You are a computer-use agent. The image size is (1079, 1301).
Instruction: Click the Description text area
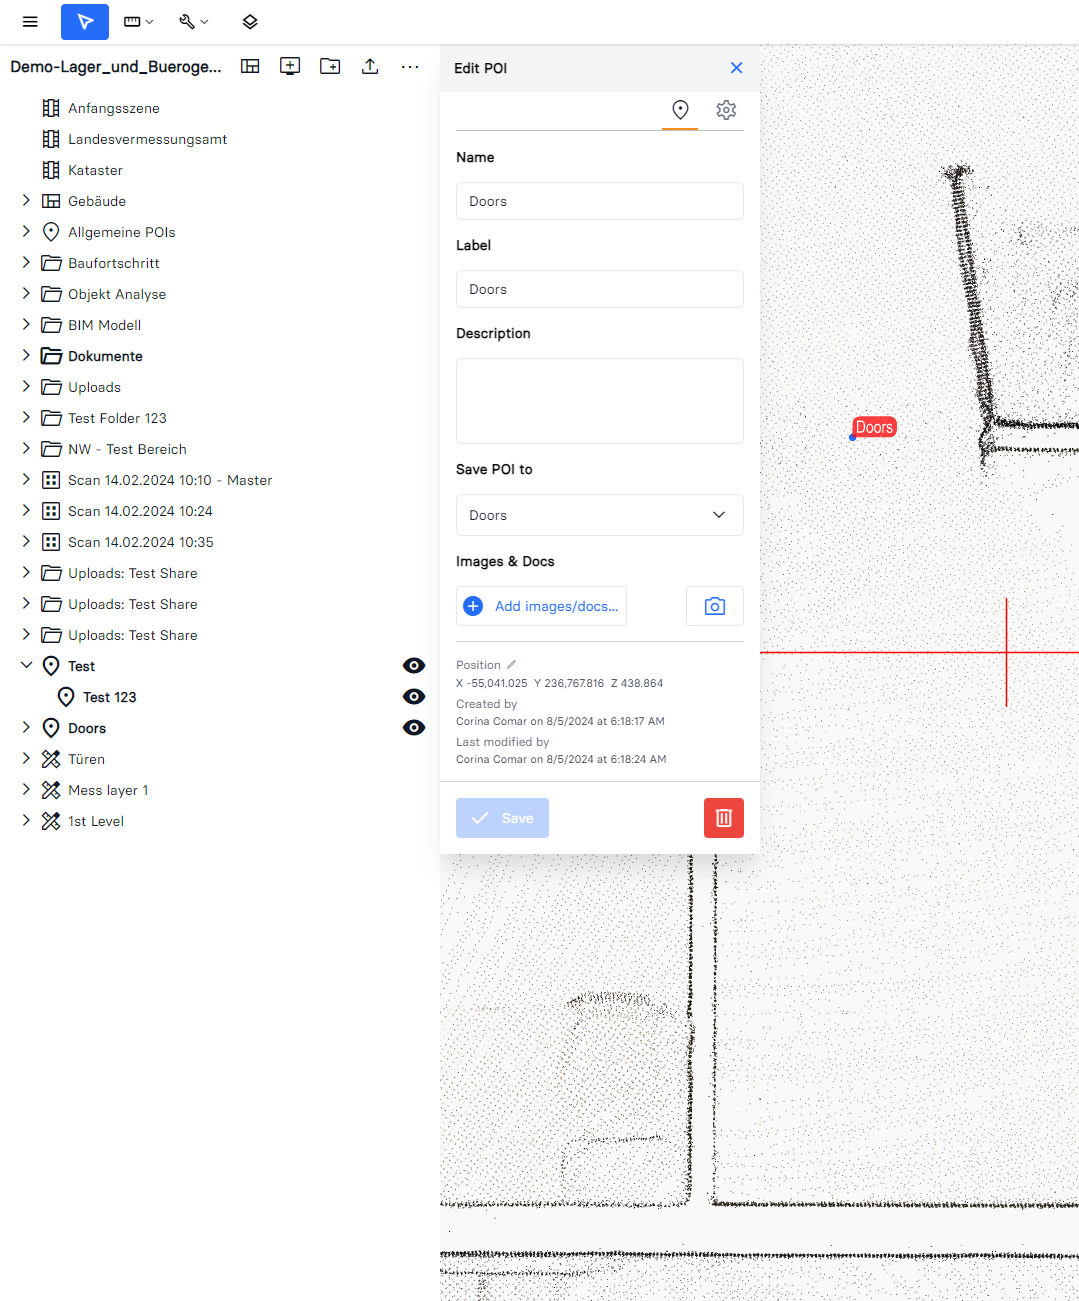[599, 401]
